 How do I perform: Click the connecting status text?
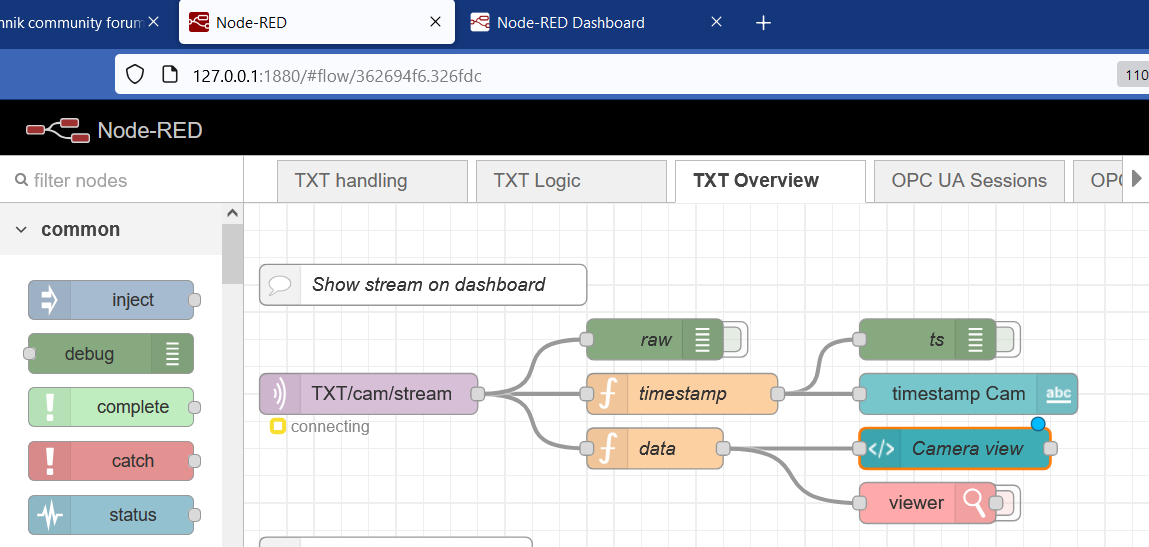(330, 426)
